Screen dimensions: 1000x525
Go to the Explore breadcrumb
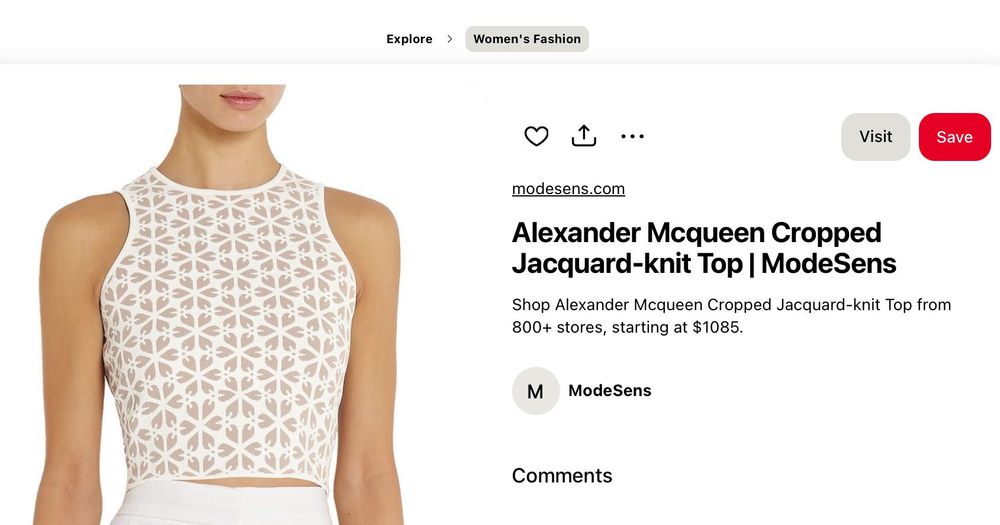pos(409,39)
